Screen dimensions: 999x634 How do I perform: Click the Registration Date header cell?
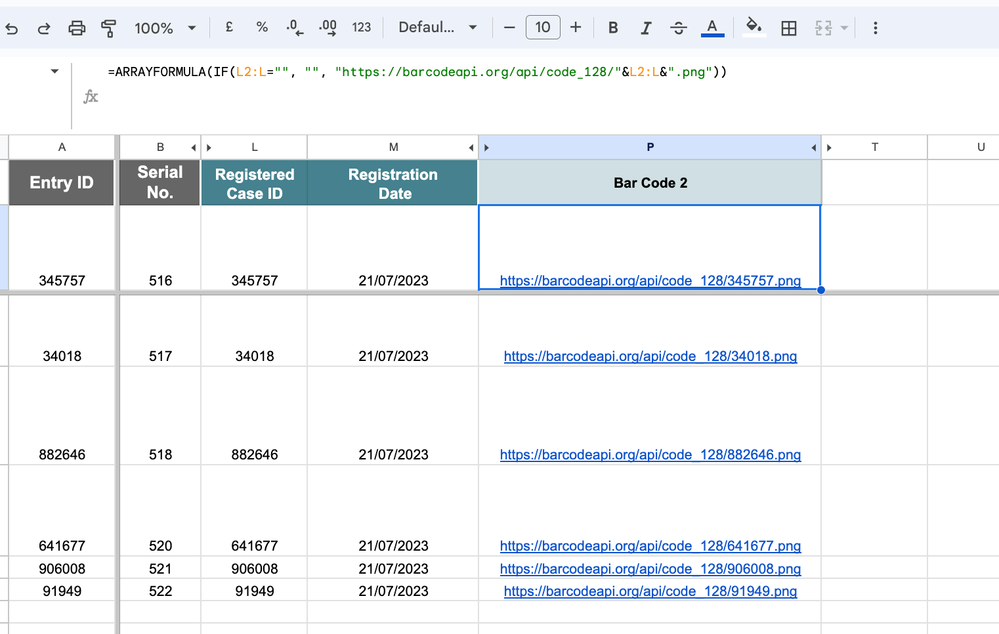pyautogui.click(x=393, y=182)
